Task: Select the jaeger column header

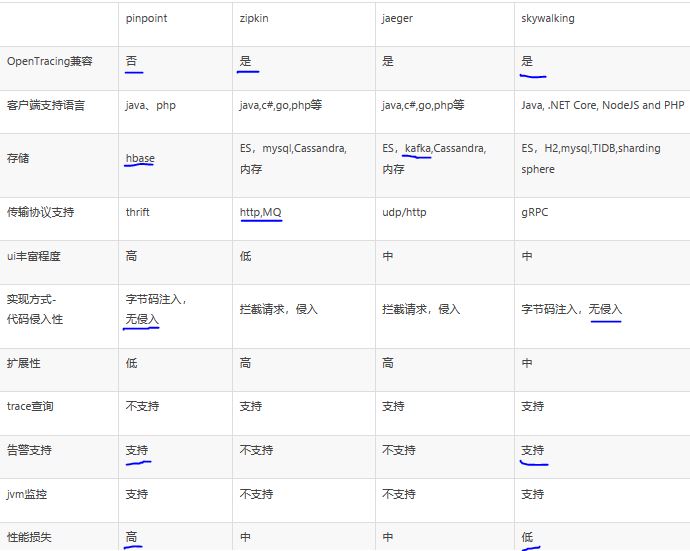Action: 397,18
